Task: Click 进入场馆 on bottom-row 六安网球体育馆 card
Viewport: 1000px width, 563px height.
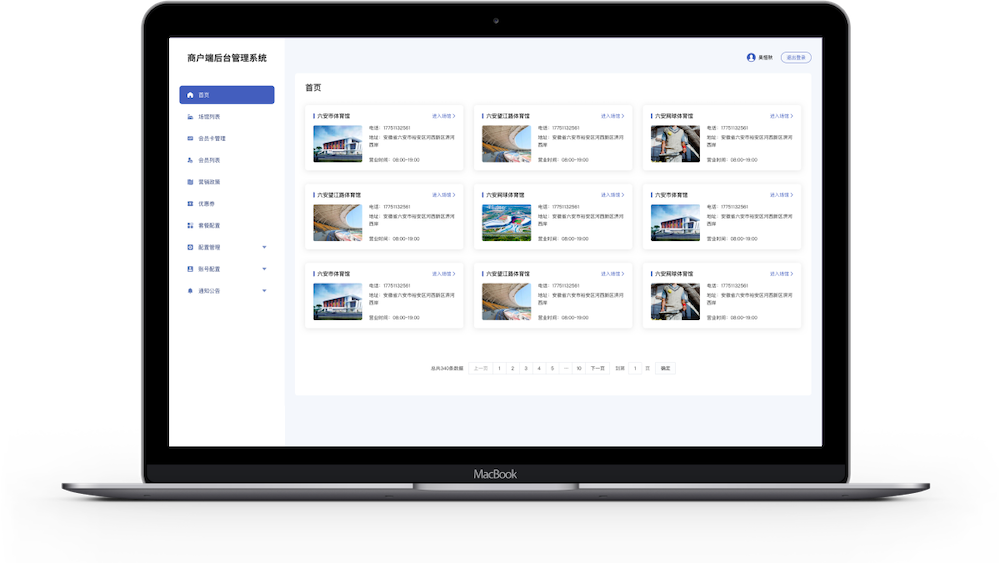Action: 781,274
